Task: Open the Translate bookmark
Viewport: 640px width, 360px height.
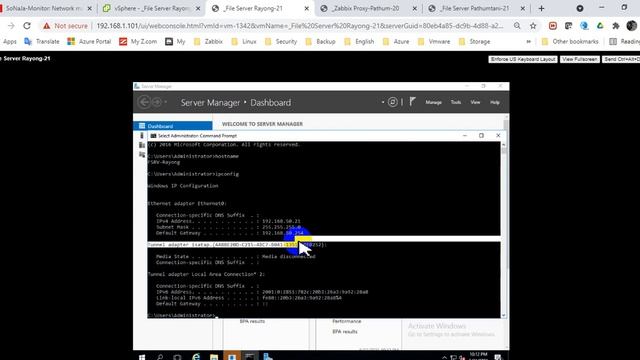Action: coord(42,42)
